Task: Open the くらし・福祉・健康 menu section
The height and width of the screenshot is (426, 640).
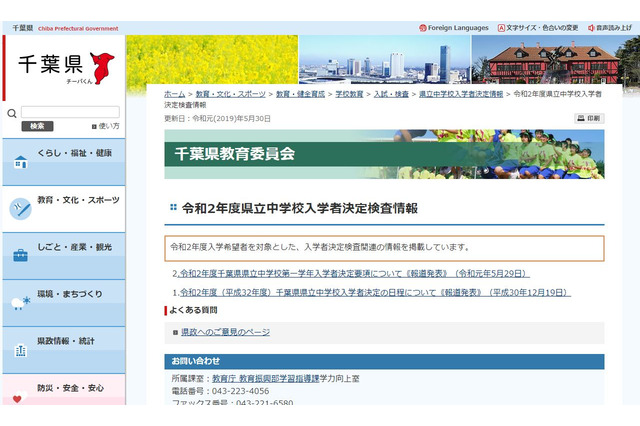Action: [64, 162]
